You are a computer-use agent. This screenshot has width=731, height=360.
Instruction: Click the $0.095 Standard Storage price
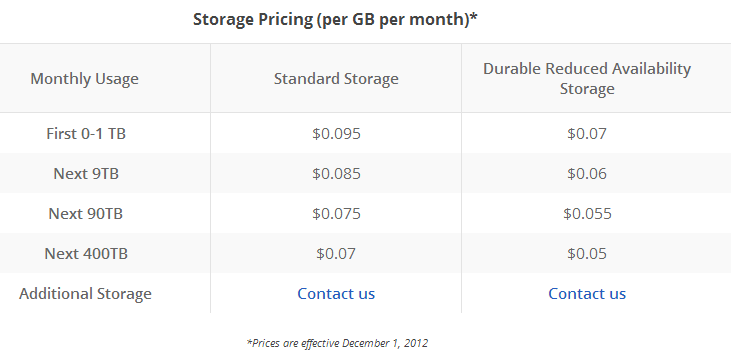336,134
